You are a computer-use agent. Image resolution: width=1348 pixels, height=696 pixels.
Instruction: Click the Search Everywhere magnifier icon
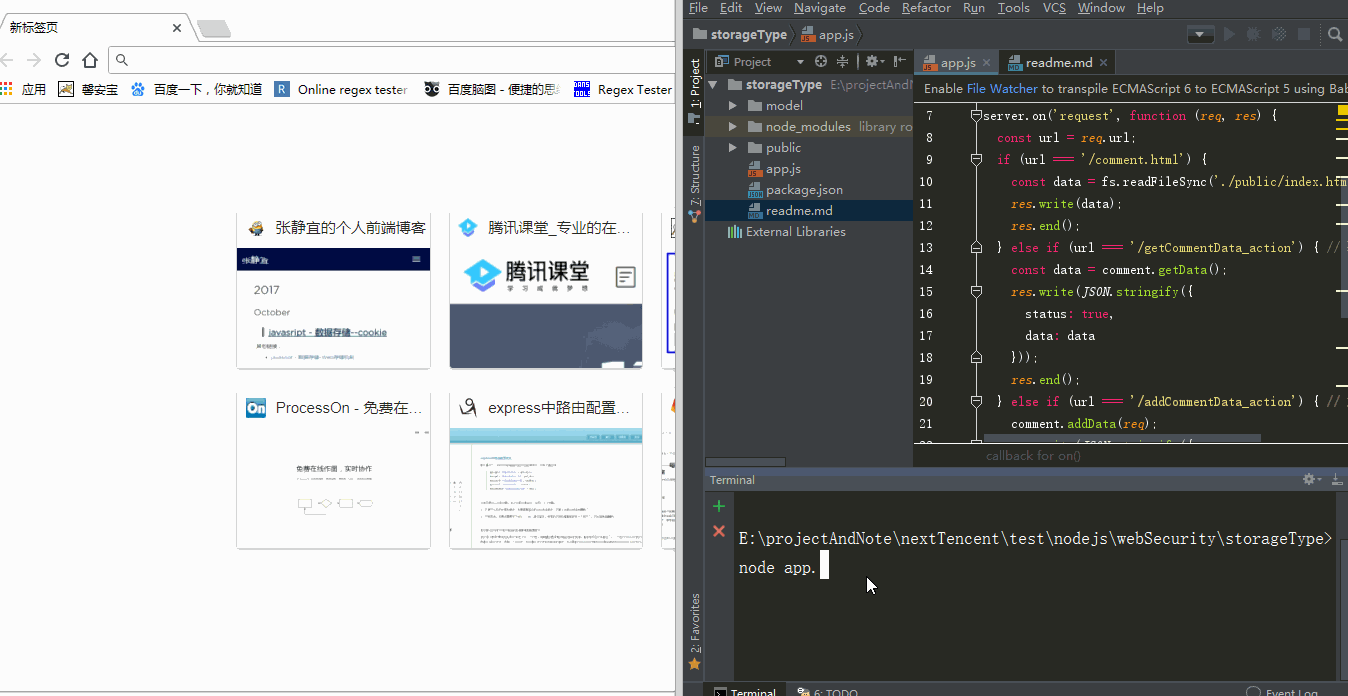click(1334, 35)
